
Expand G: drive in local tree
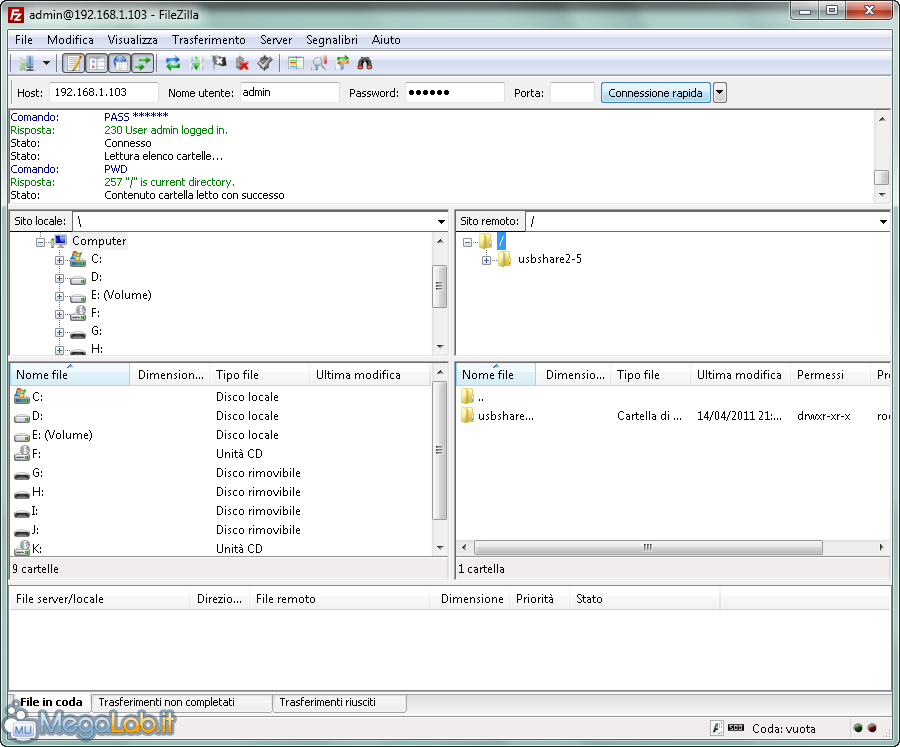tap(59, 332)
